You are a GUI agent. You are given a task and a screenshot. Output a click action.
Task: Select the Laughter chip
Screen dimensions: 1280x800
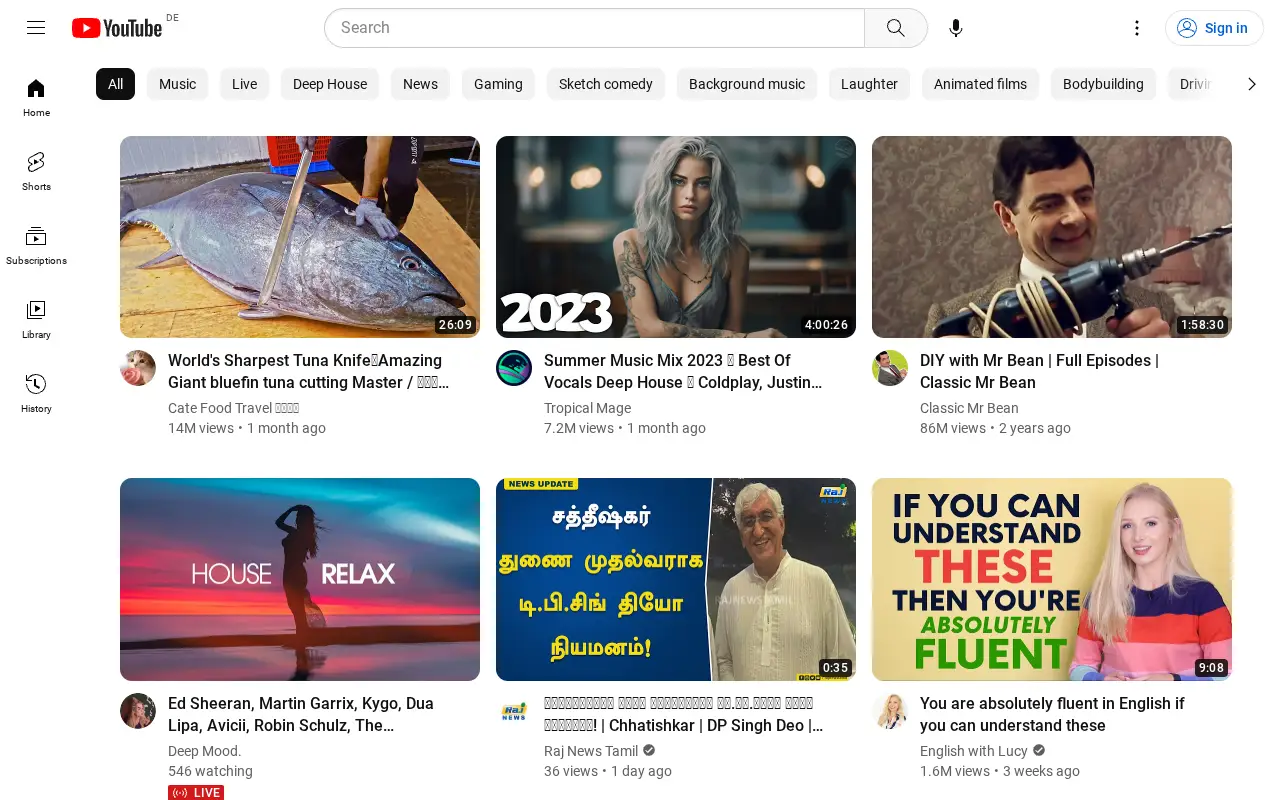click(869, 84)
